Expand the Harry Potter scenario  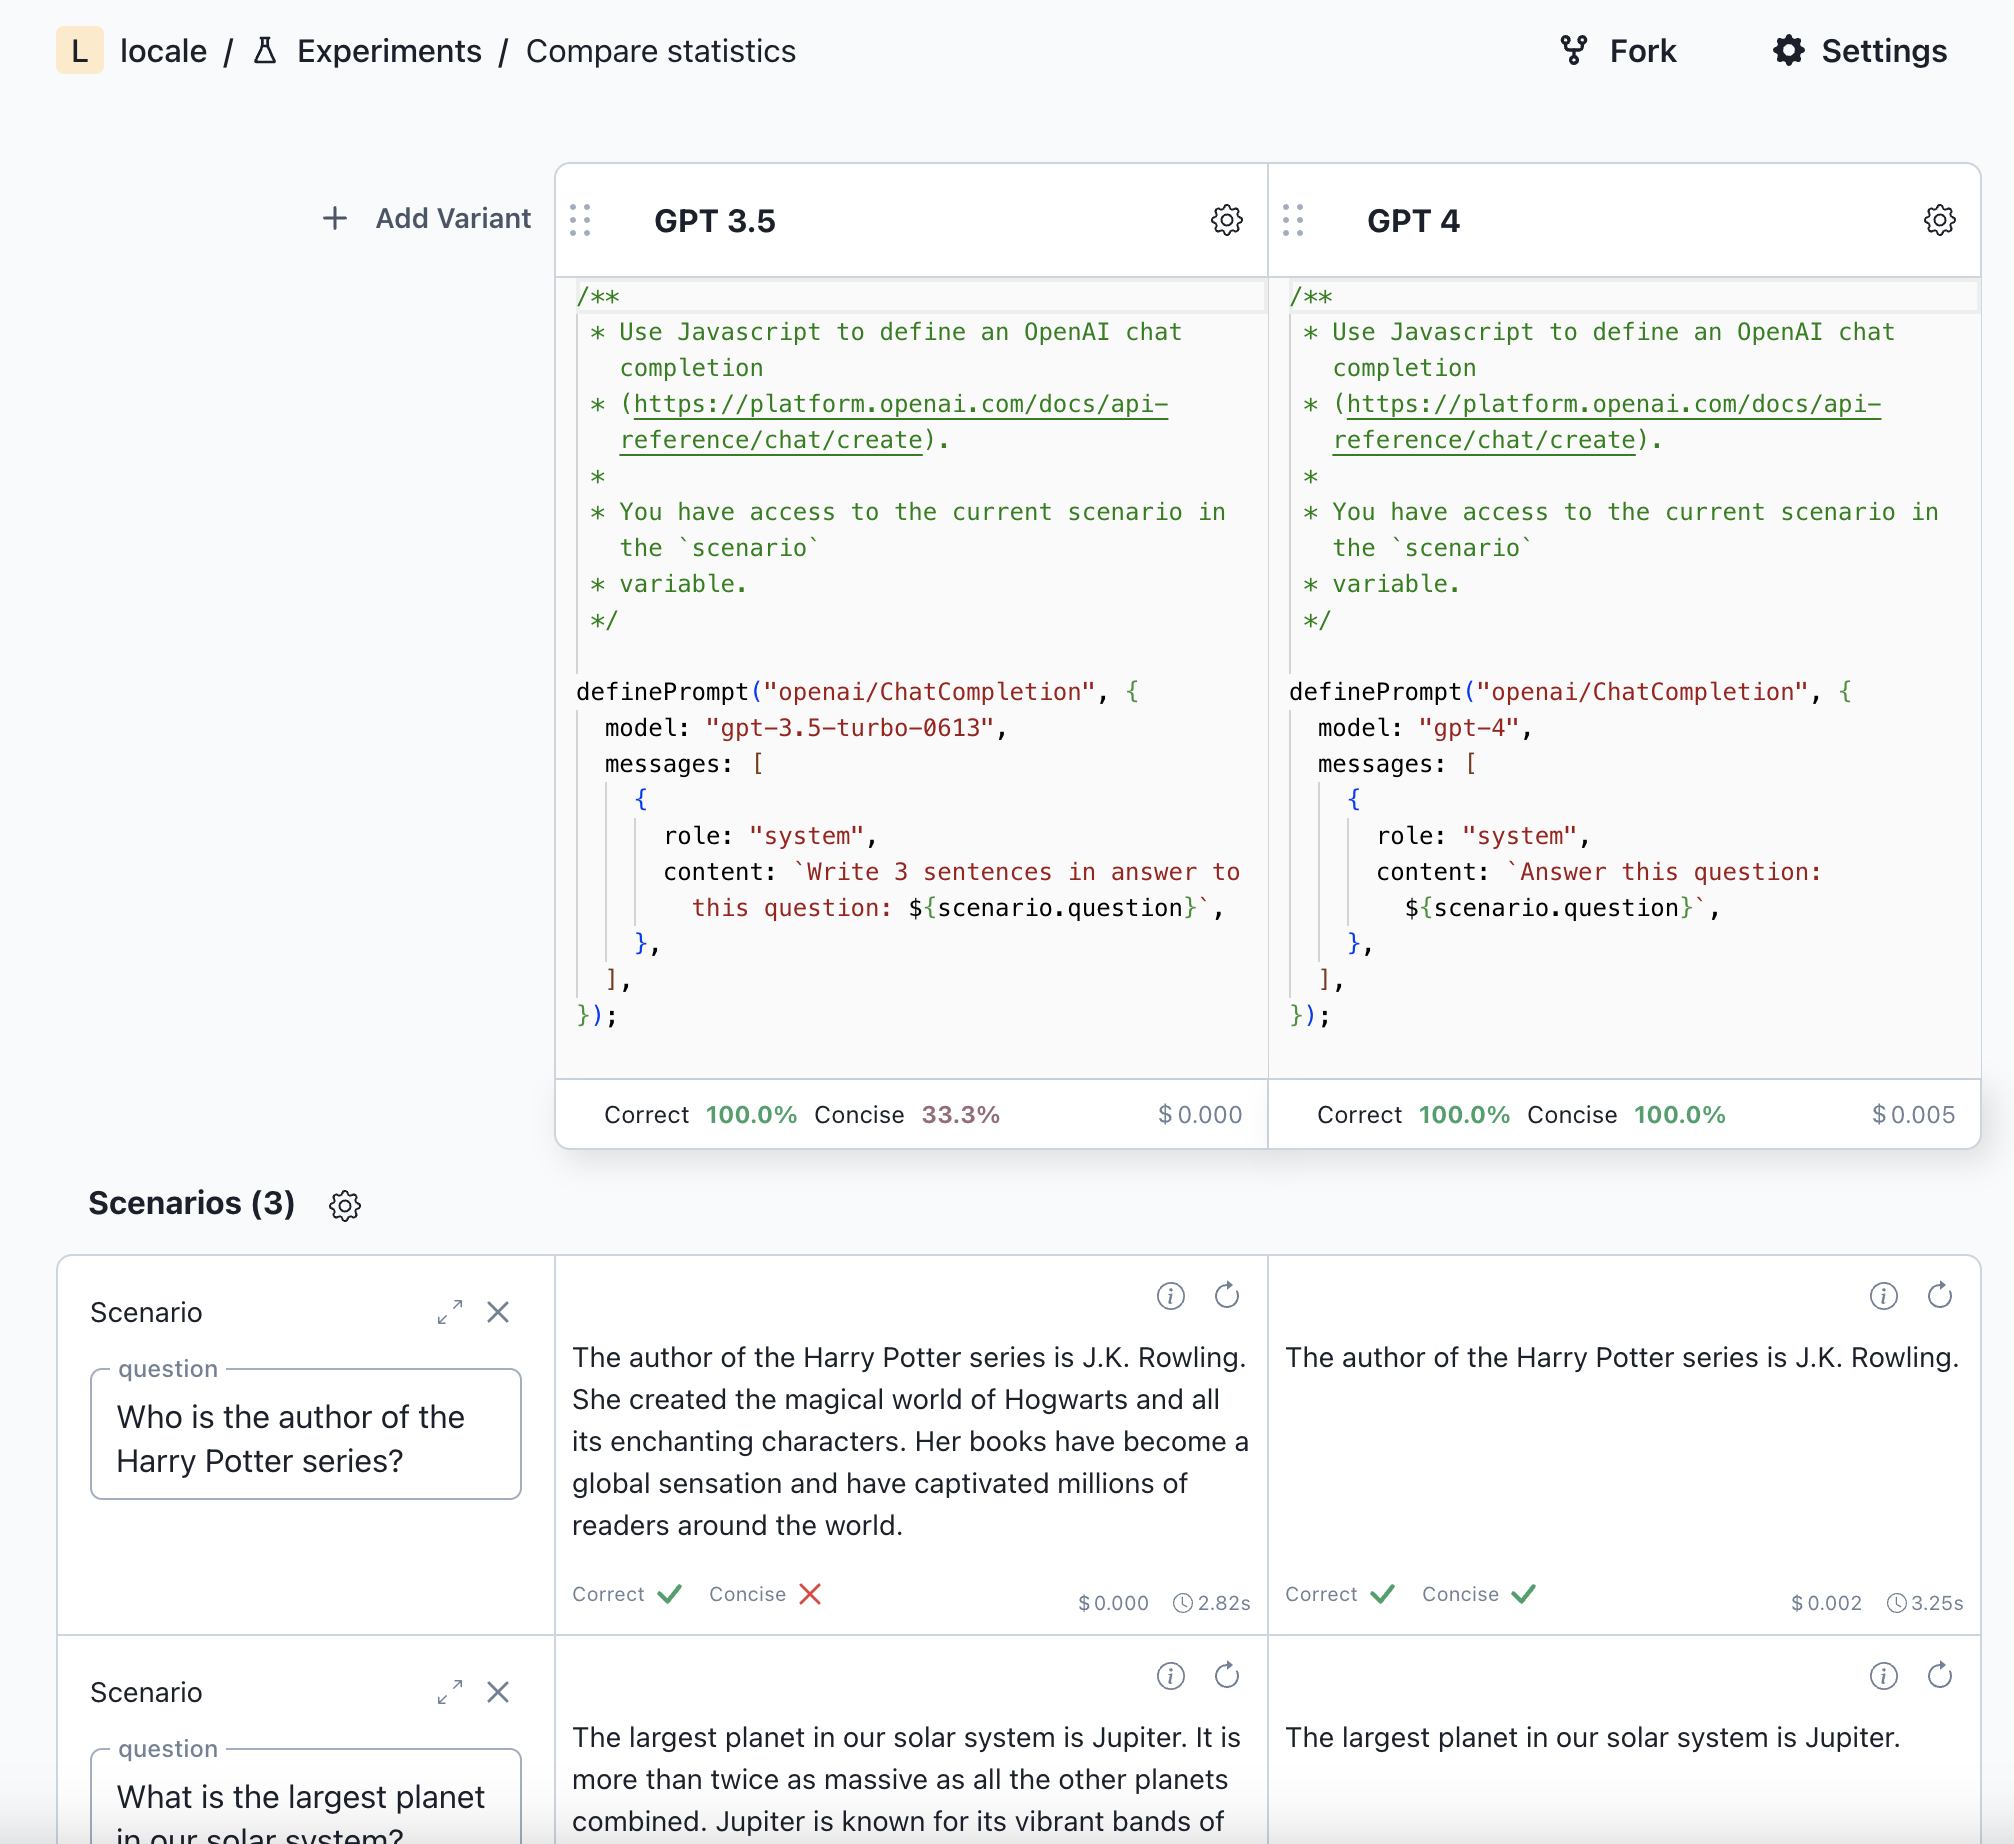click(x=450, y=1312)
